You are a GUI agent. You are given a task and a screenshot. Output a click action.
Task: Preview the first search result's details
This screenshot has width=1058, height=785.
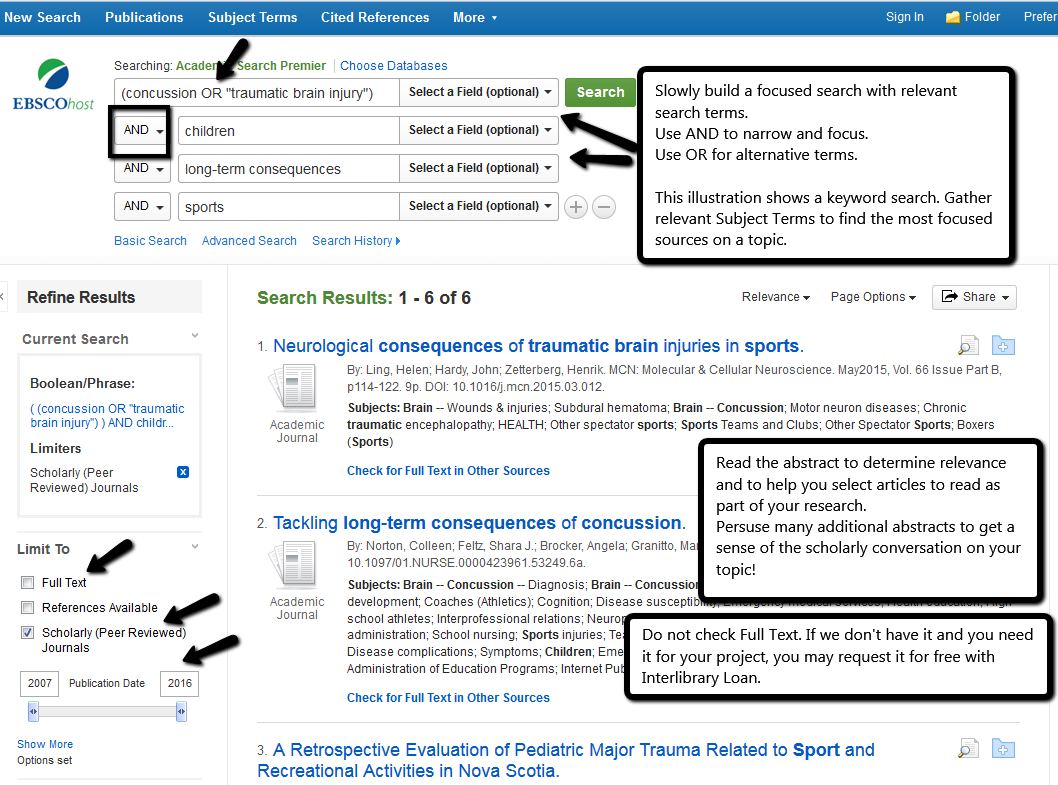966,344
